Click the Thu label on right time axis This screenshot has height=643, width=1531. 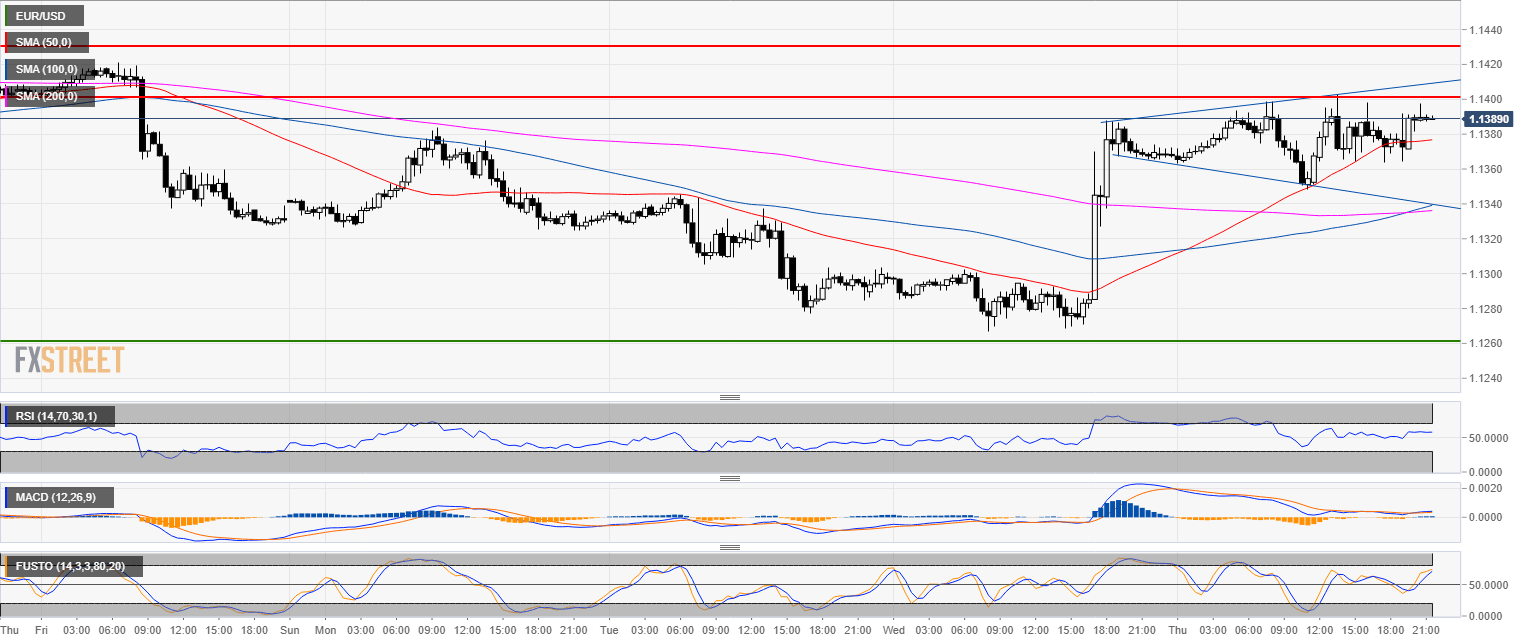coord(1177,631)
